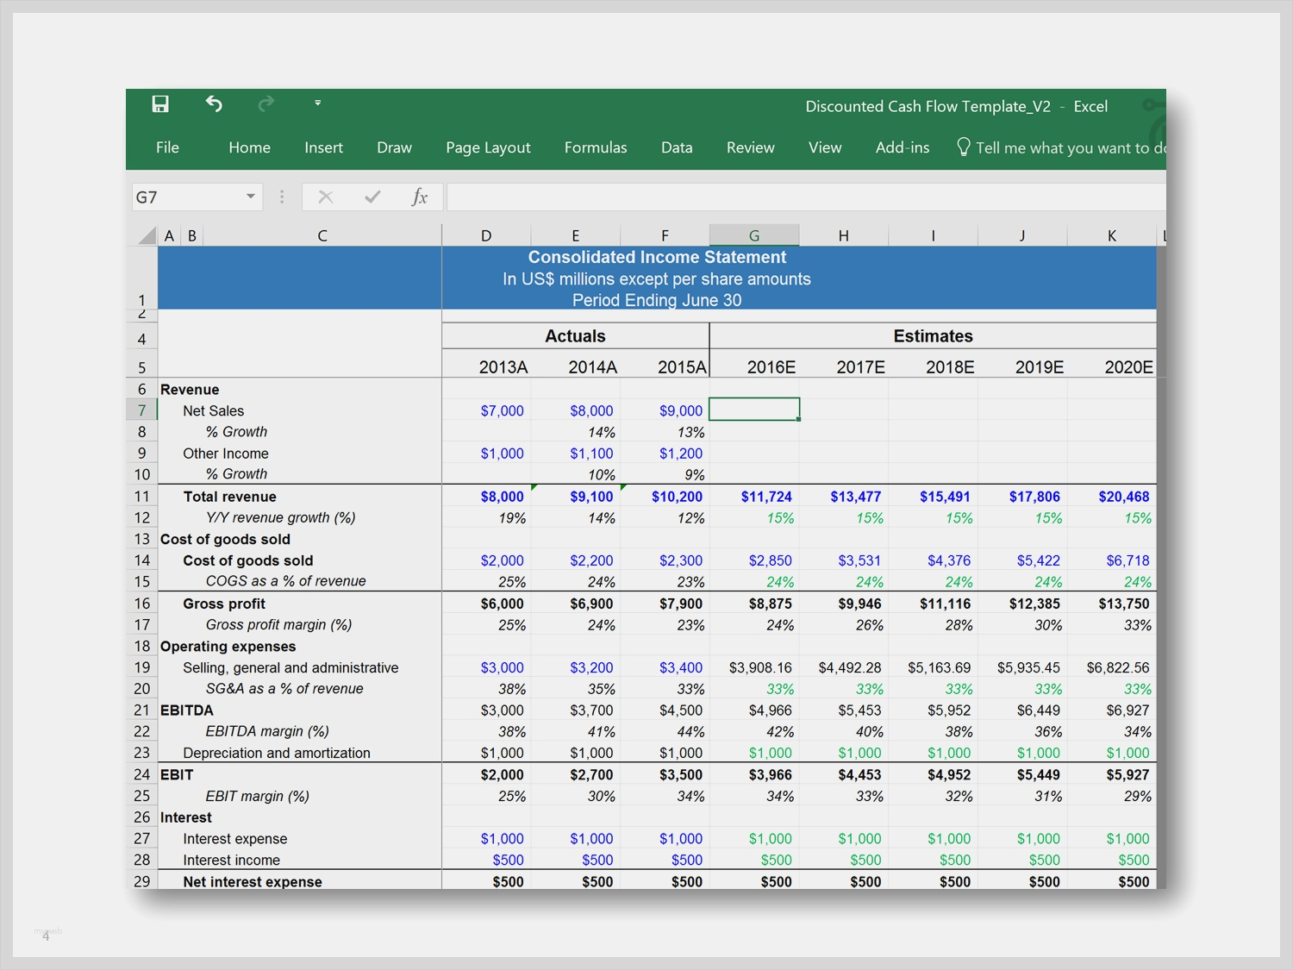Image resolution: width=1293 pixels, height=970 pixels.
Task: Click the Enter checkmark in formula bar
Action: [x=371, y=196]
